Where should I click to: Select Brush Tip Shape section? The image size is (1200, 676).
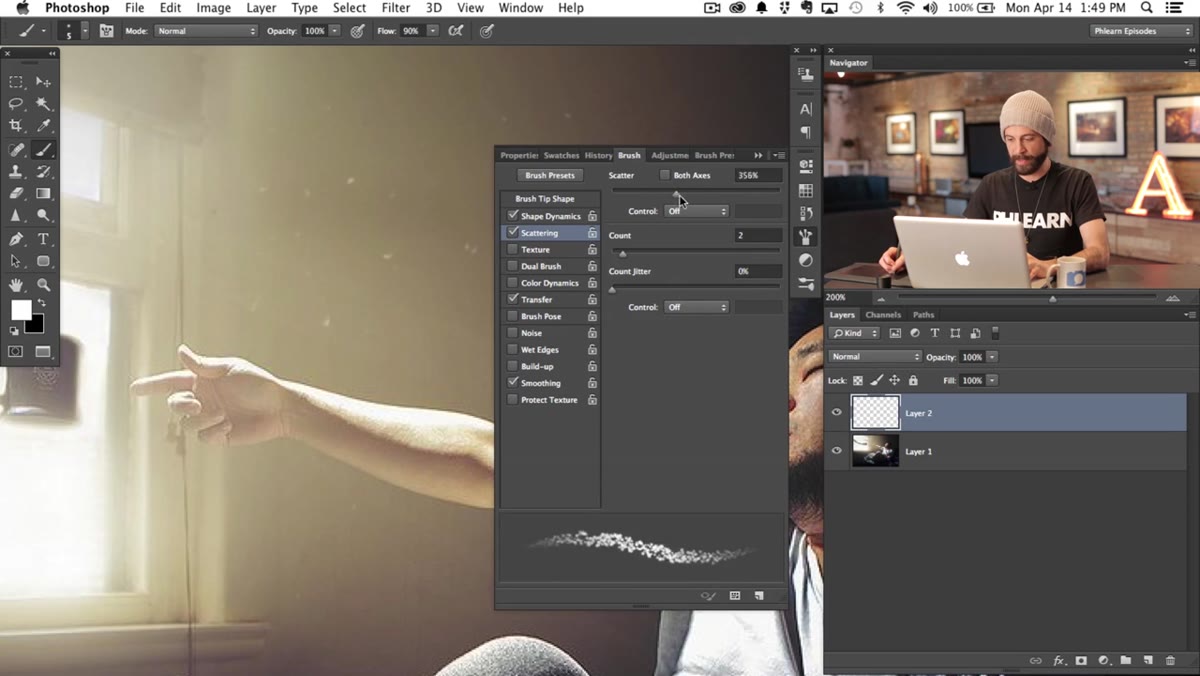pyautogui.click(x=545, y=199)
